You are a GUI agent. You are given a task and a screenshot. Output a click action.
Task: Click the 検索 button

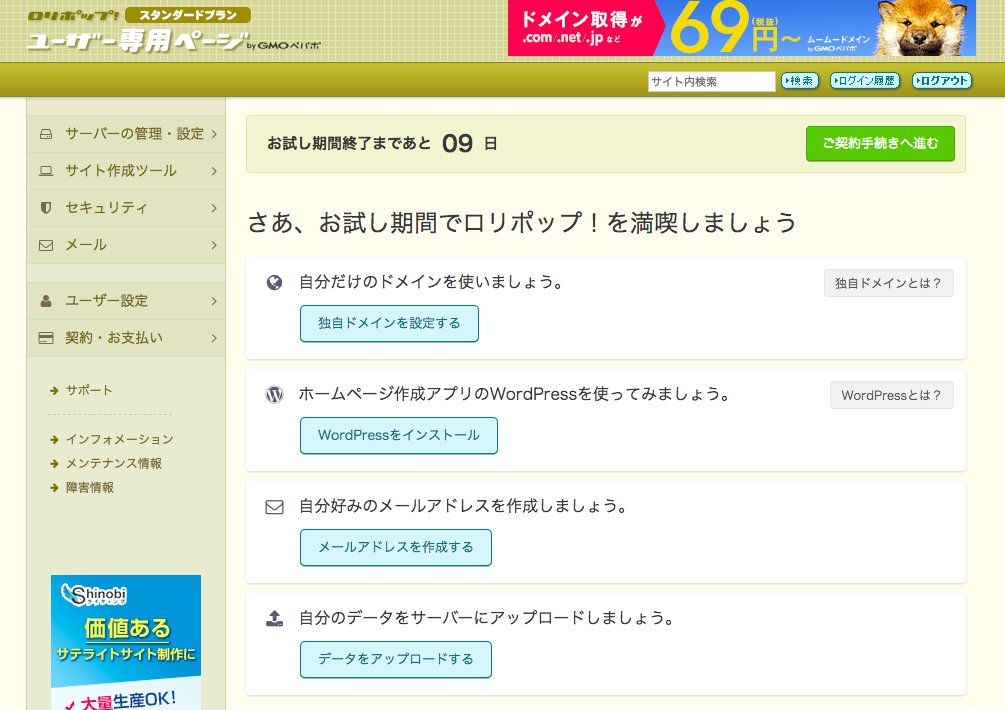pyautogui.click(x=799, y=81)
